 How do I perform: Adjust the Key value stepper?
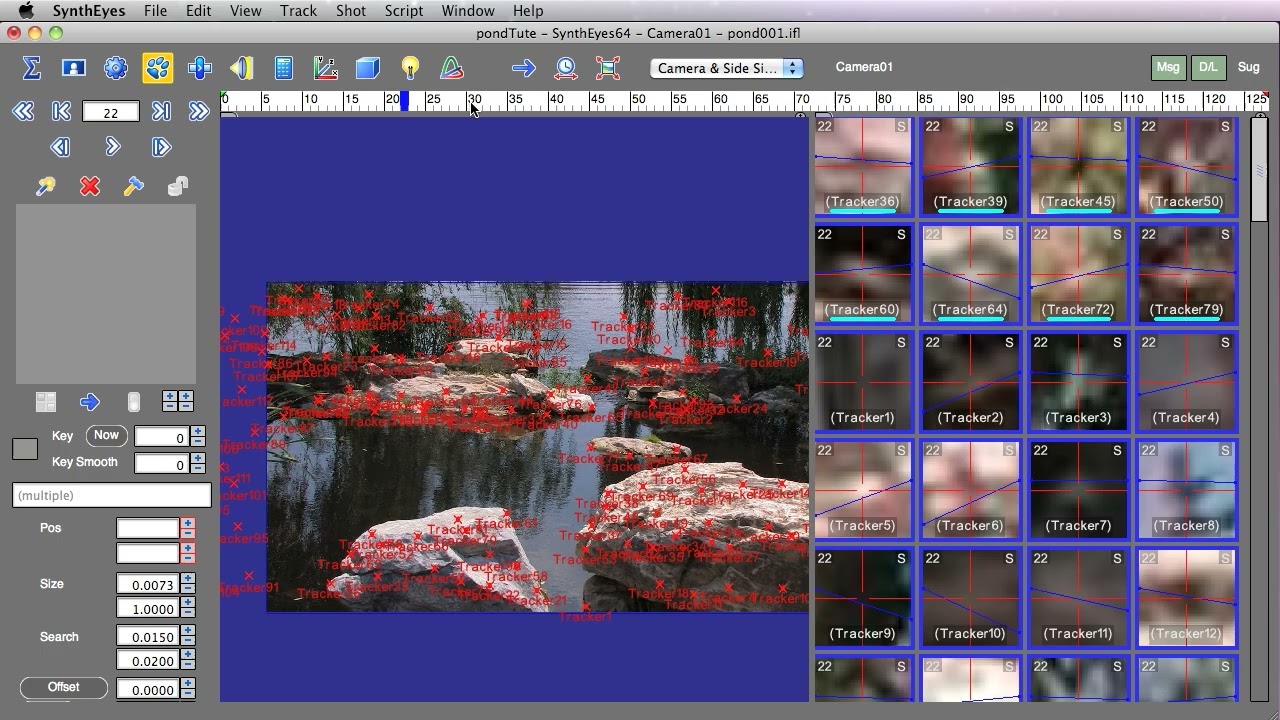coord(198,437)
